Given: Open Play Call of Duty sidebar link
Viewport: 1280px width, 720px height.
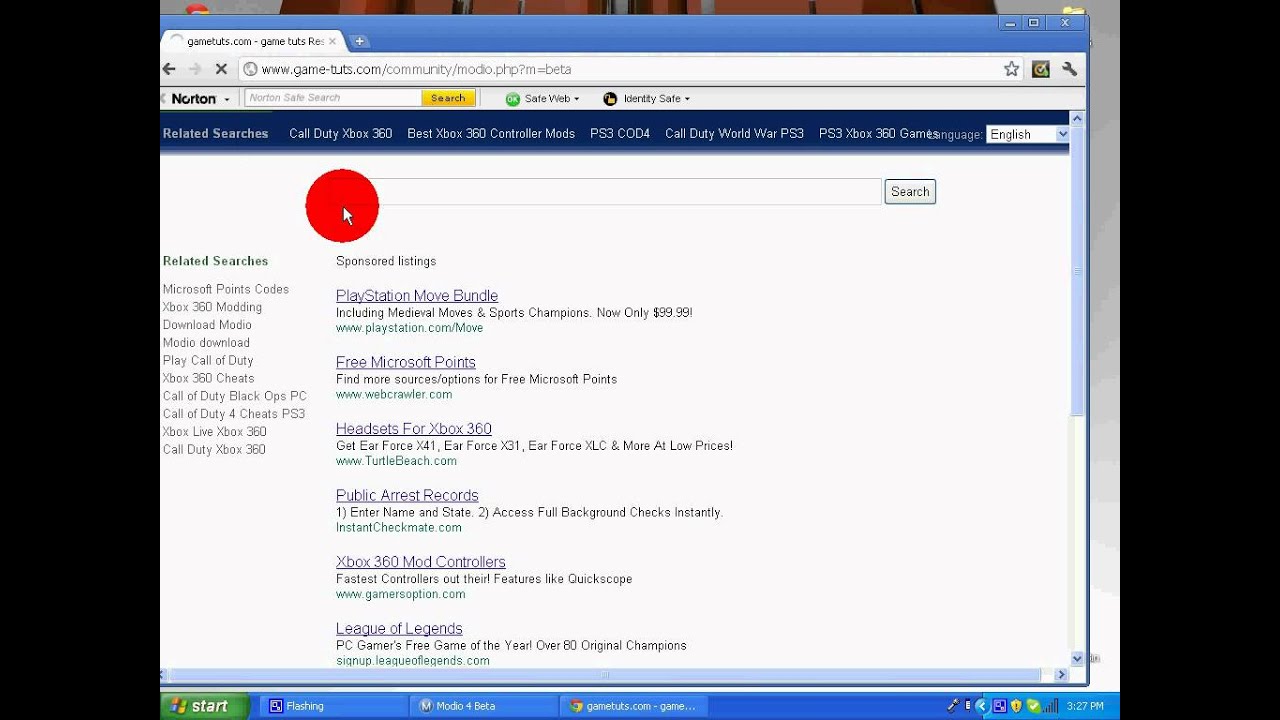Looking at the screenshot, I should [x=208, y=361].
